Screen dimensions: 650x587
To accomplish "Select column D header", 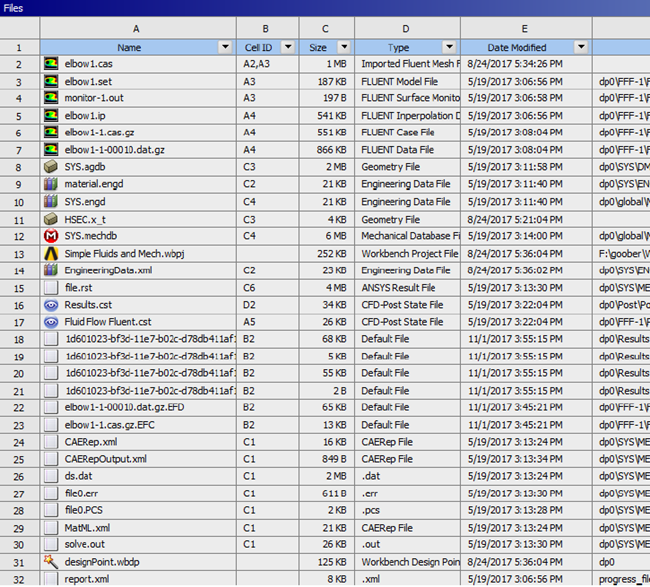I will coord(407,29).
